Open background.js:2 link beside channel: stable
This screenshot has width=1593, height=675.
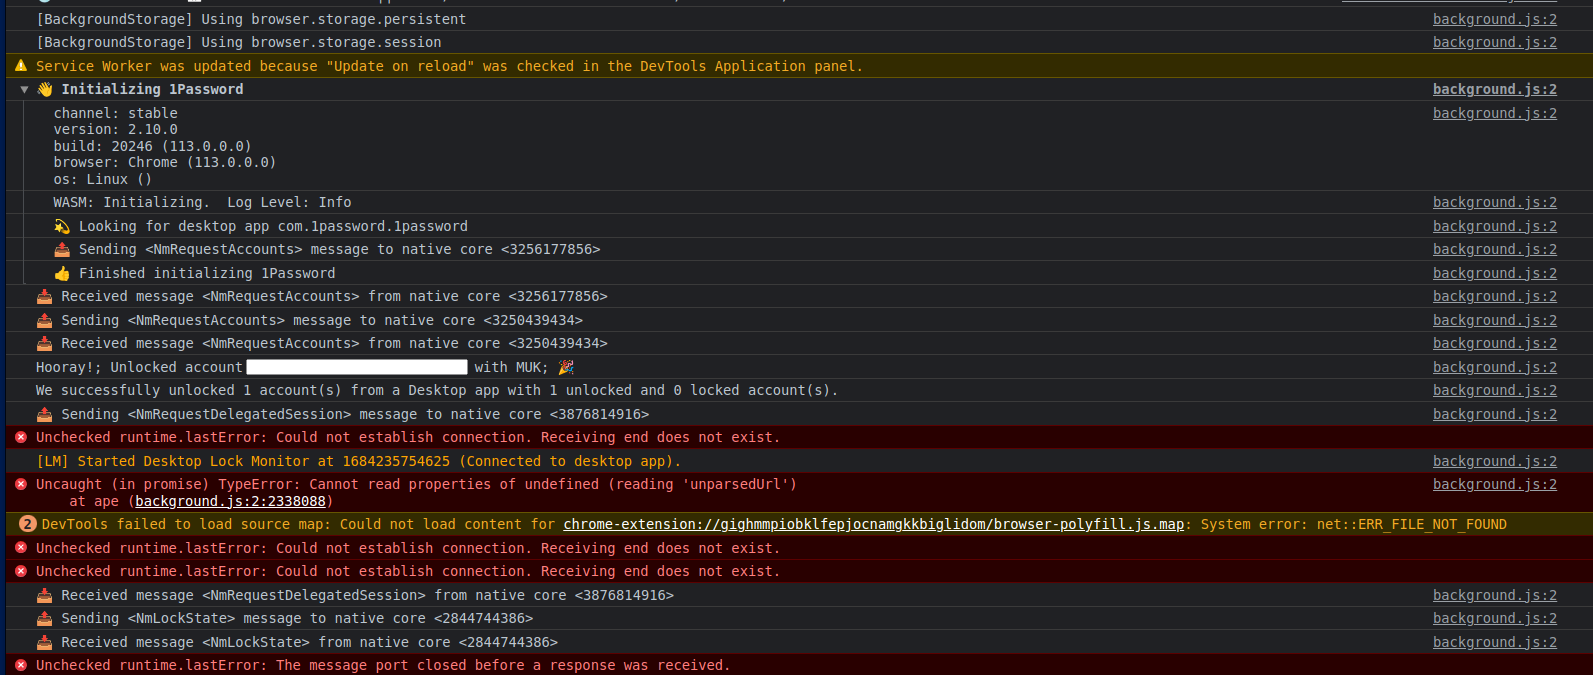coord(1494,113)
